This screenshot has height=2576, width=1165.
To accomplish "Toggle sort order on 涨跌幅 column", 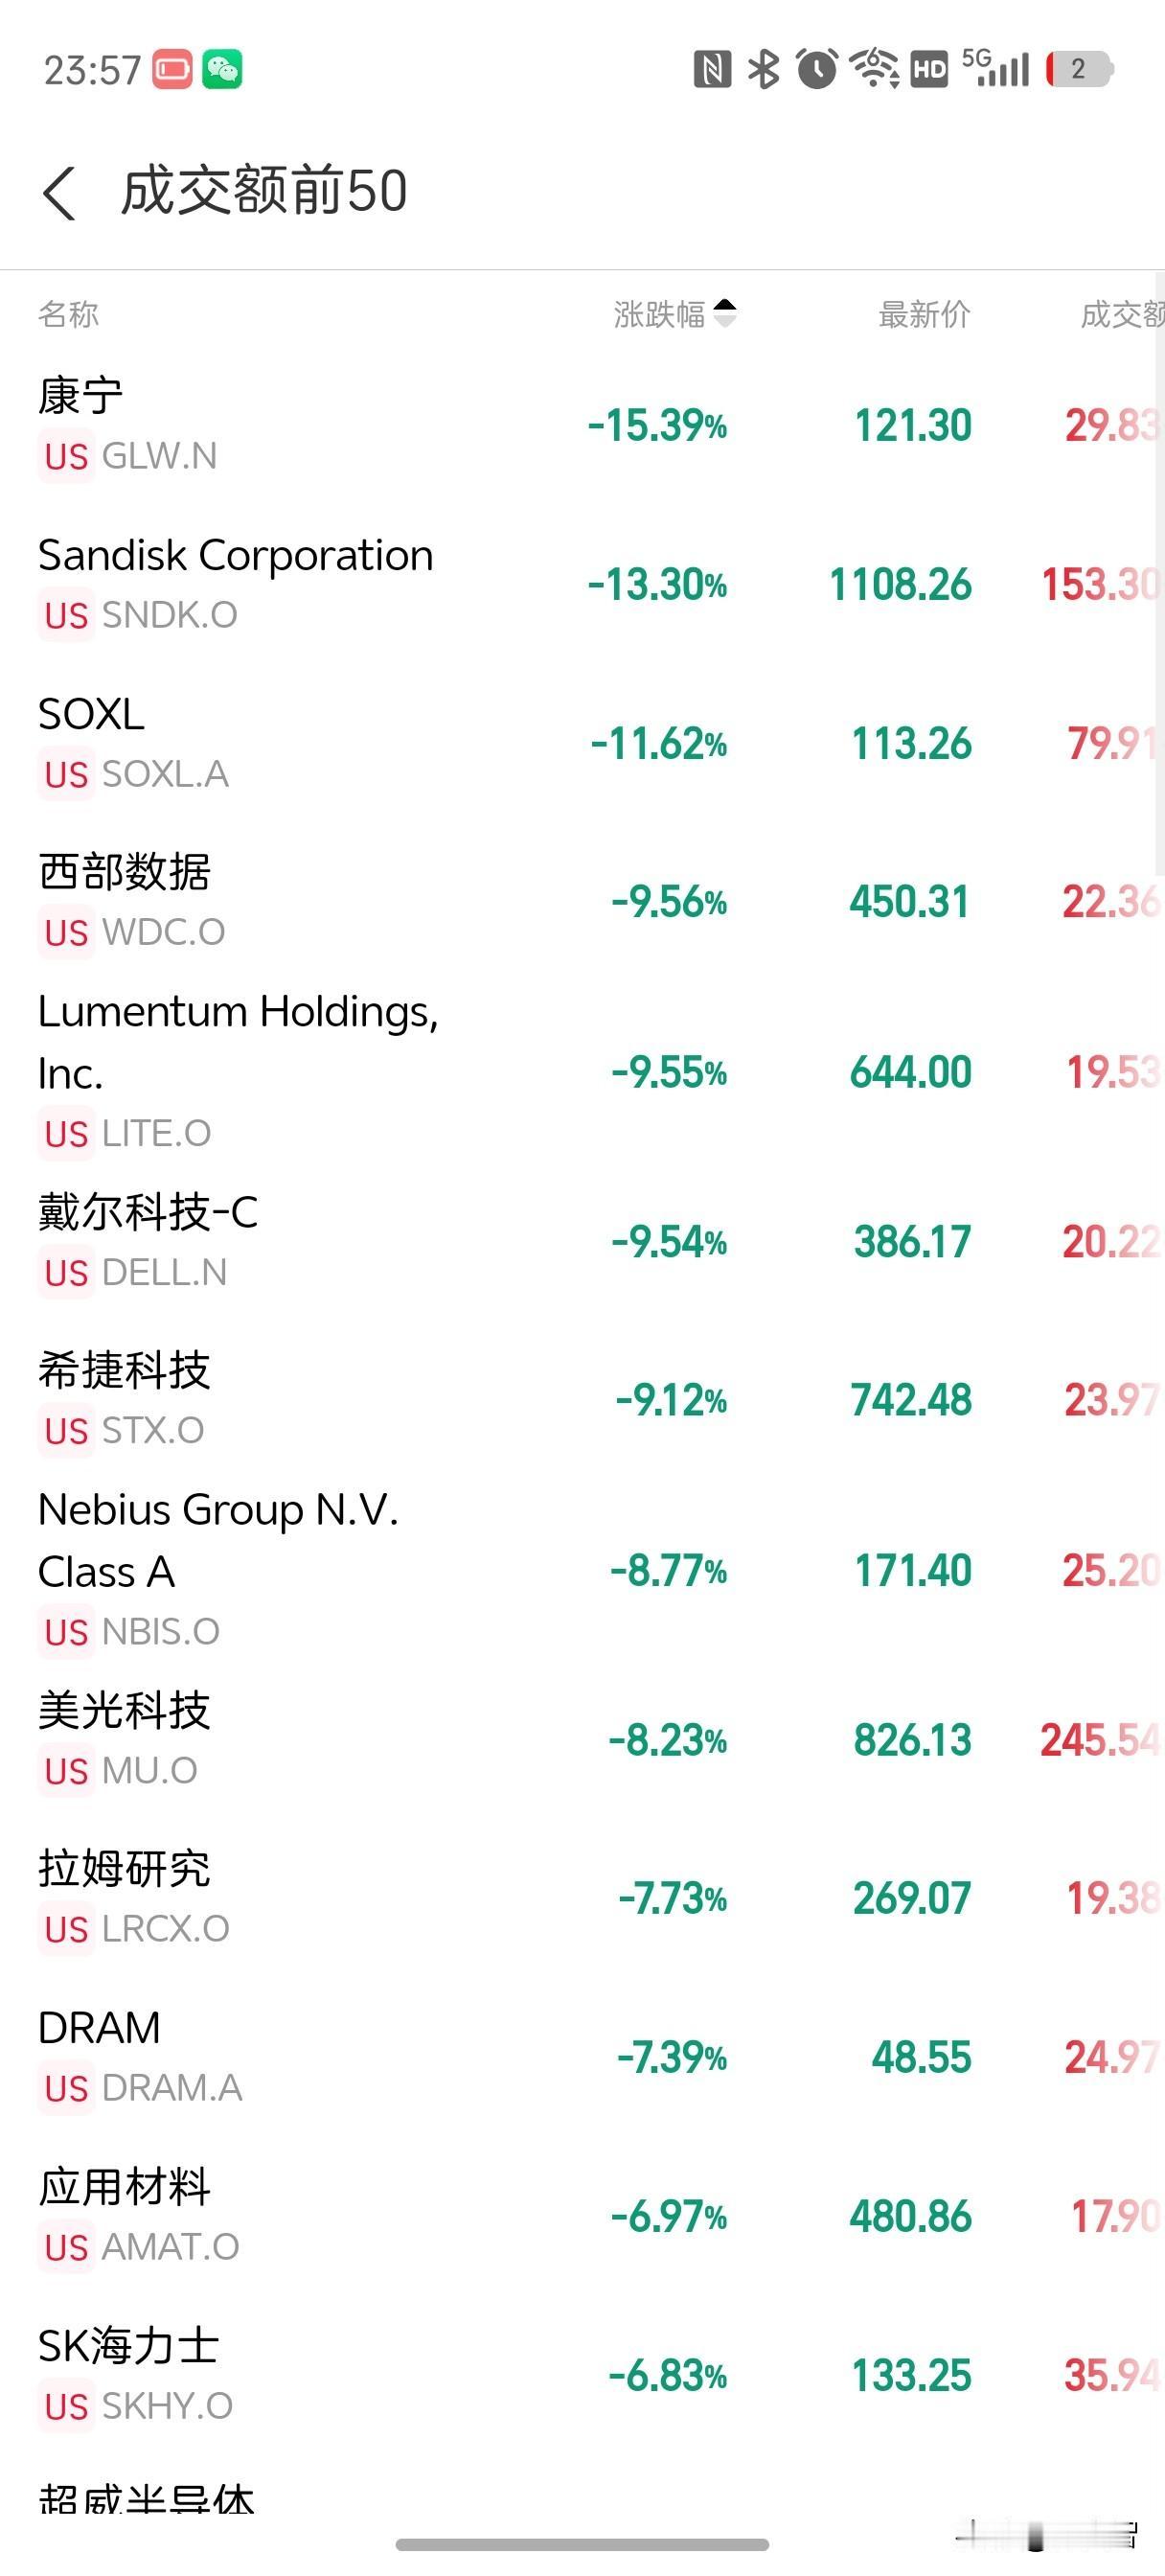I will click(x=675, y=314).
